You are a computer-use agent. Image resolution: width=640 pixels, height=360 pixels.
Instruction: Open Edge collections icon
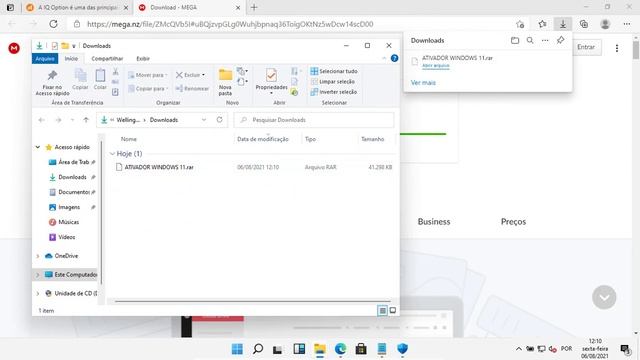click(x=584, y=24)
